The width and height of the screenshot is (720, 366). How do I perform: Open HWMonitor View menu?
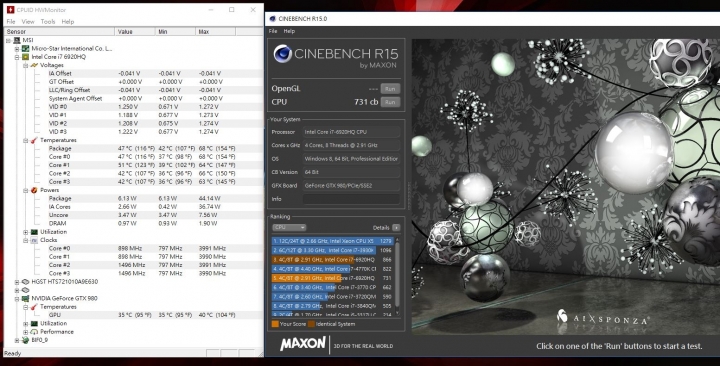click(28, 22)
